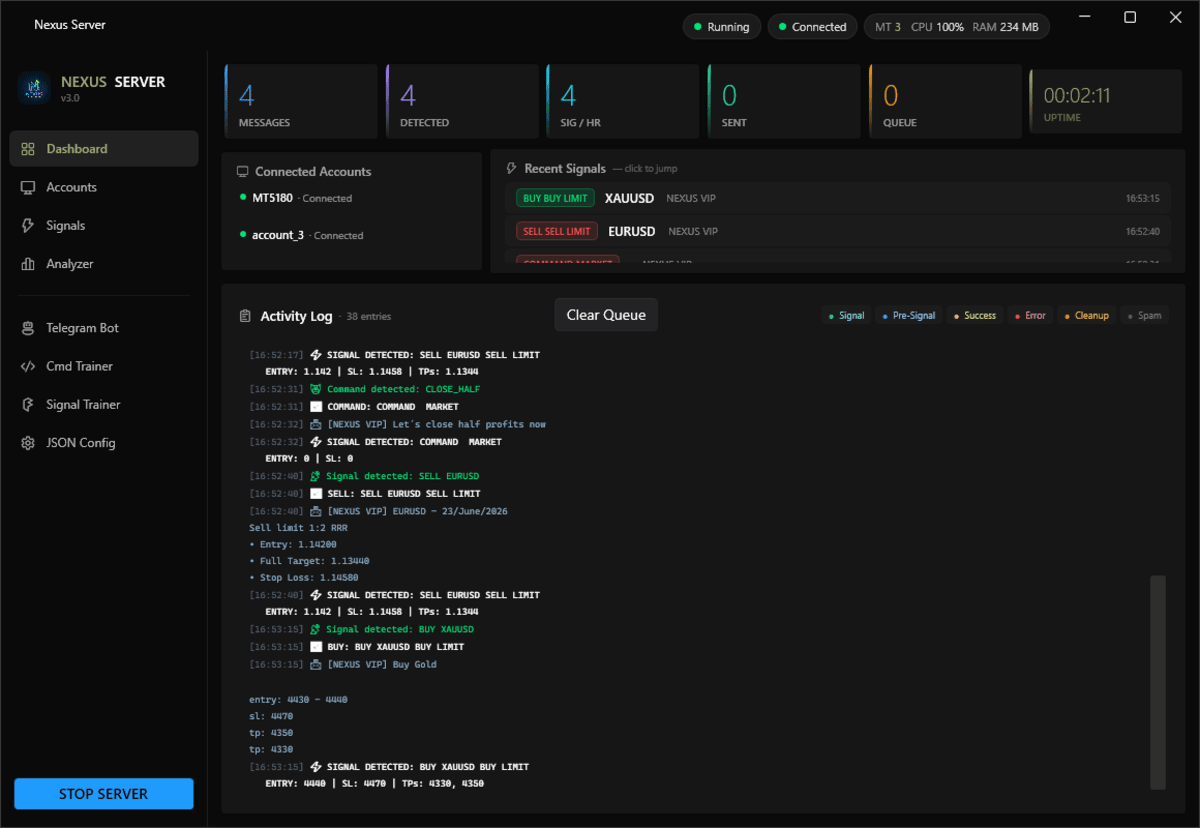The image size is (1200, 828).
Task: Click the Connected Accounts monitor icon
Action: coord(243,172)
